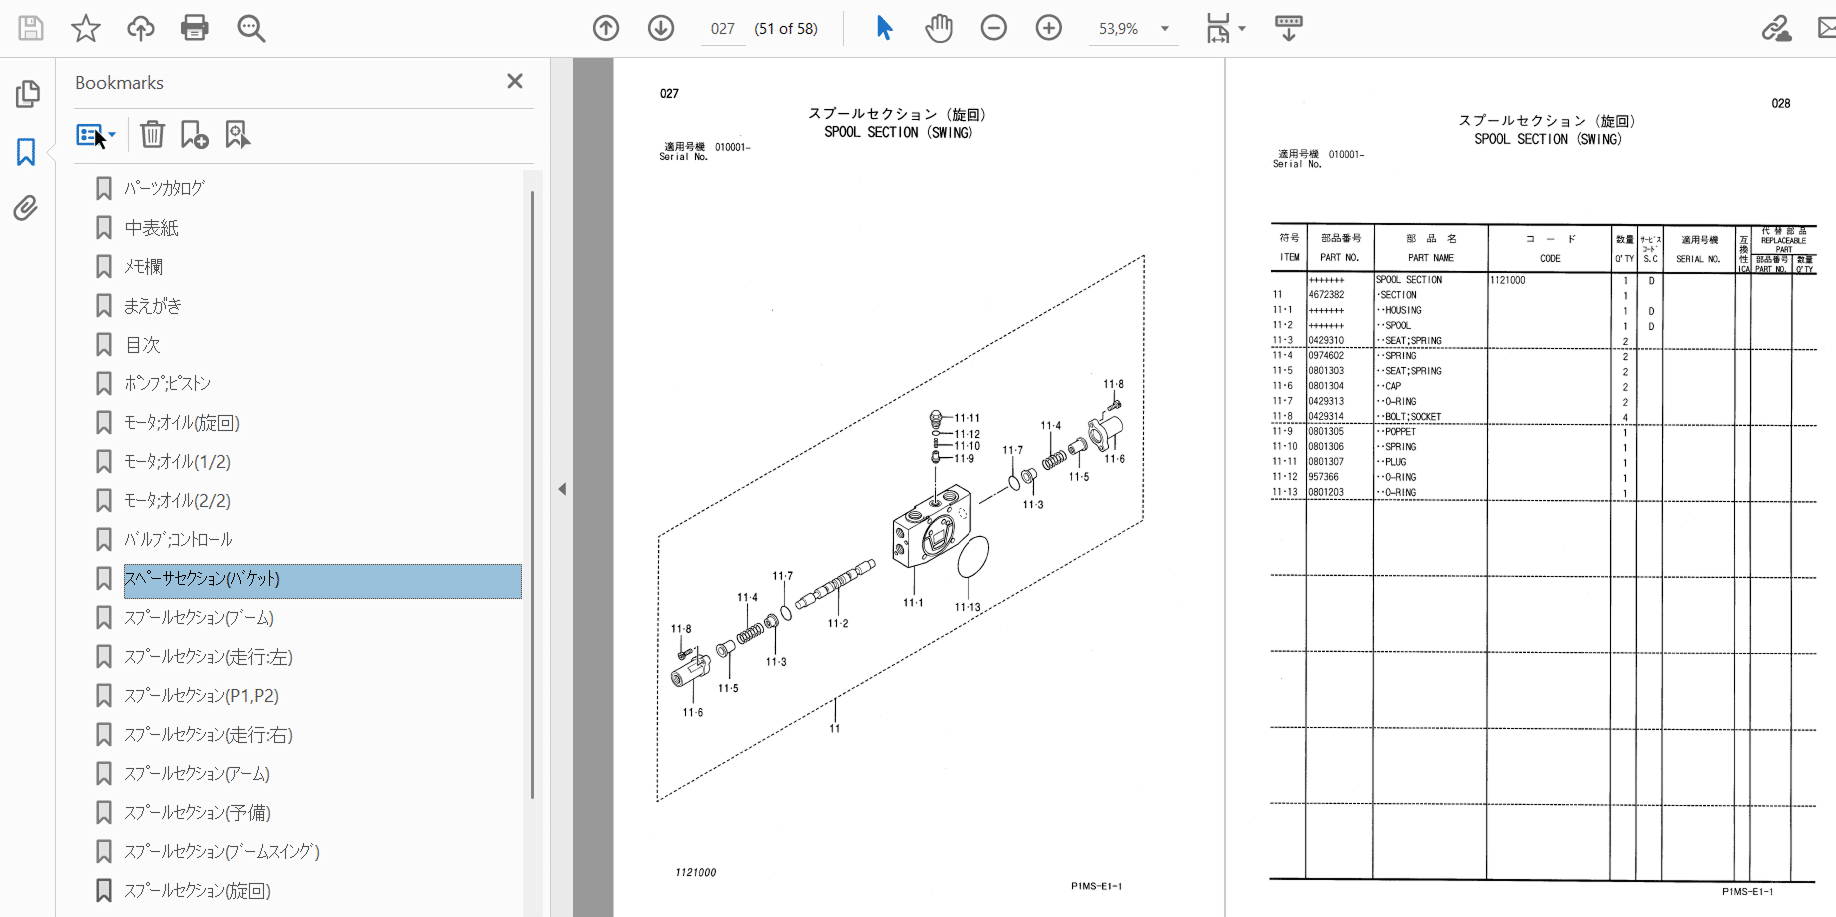Open bookmark メモ欄
The height and width of the screenshot is (917, 1836).
pos(143,267)
